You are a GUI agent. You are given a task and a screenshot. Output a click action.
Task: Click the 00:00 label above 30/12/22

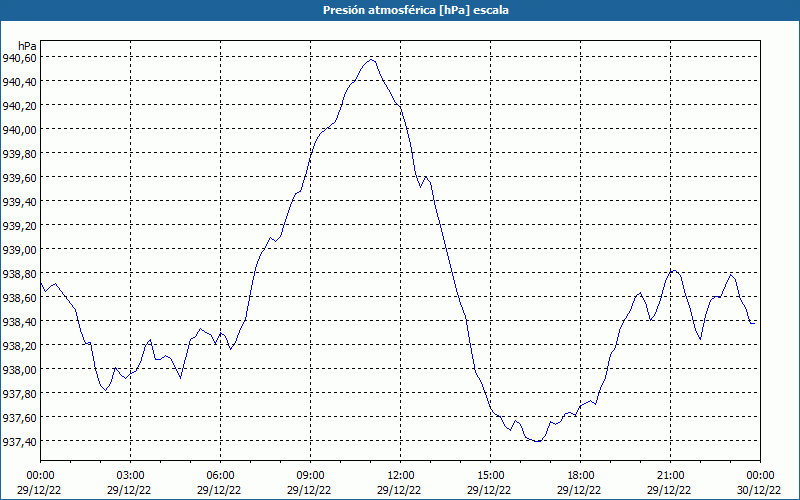pos(760,476)
